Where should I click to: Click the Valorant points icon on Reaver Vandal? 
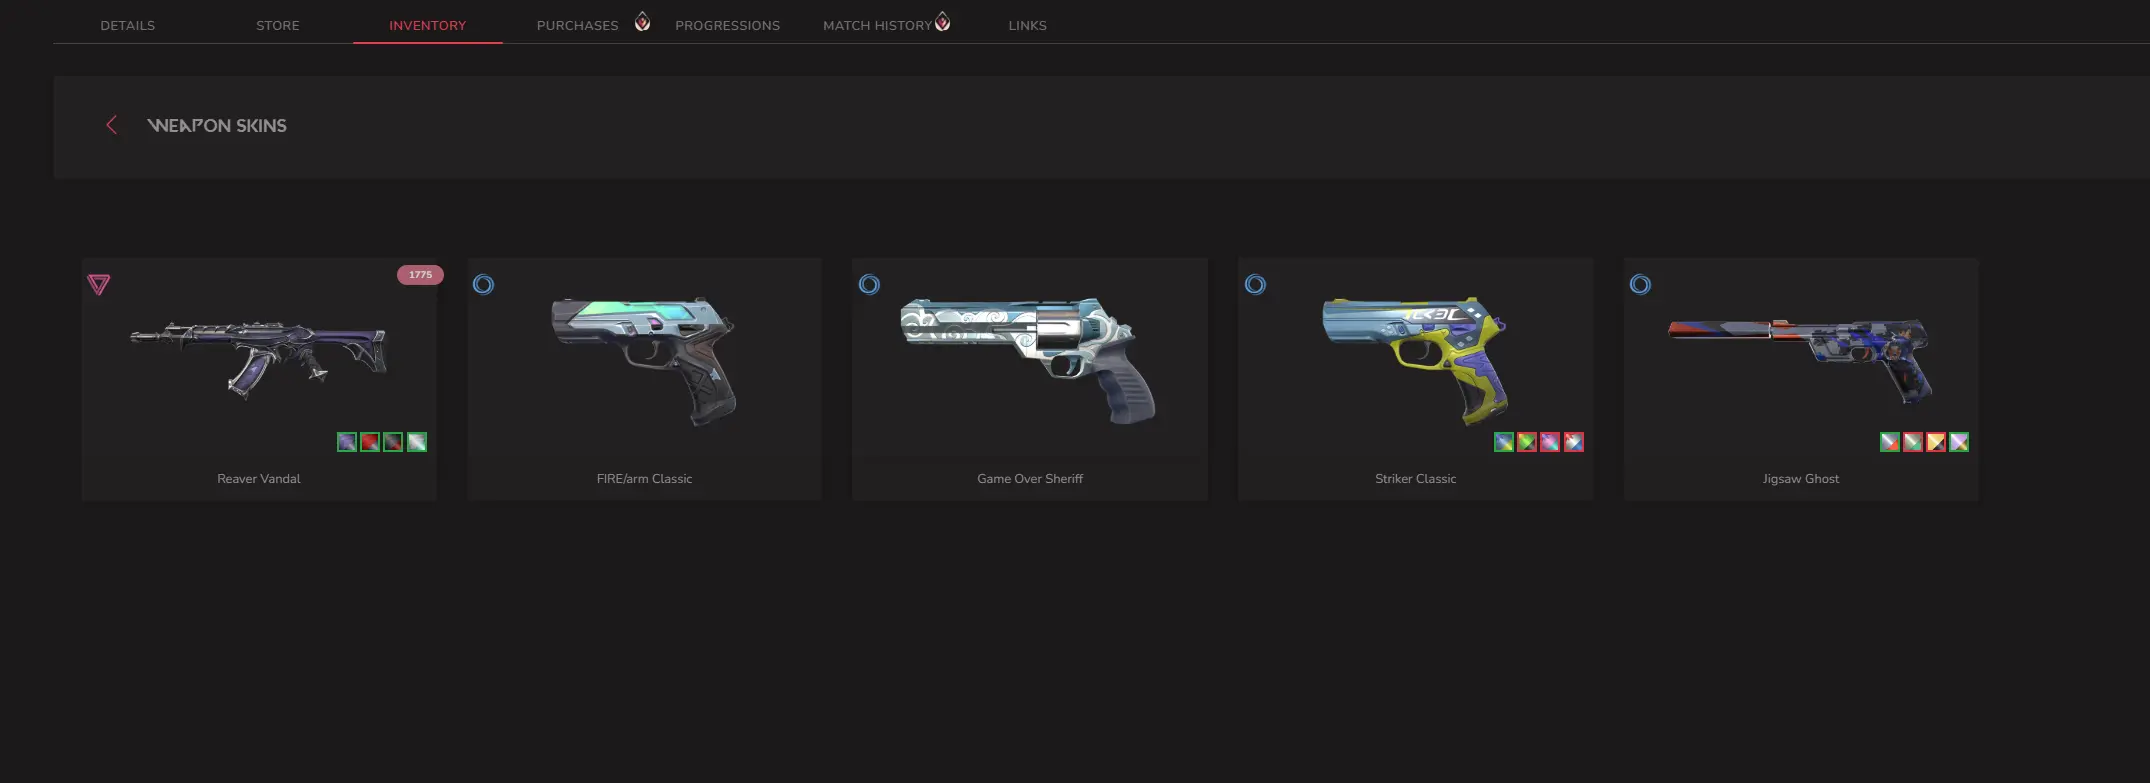click(99, 285)
